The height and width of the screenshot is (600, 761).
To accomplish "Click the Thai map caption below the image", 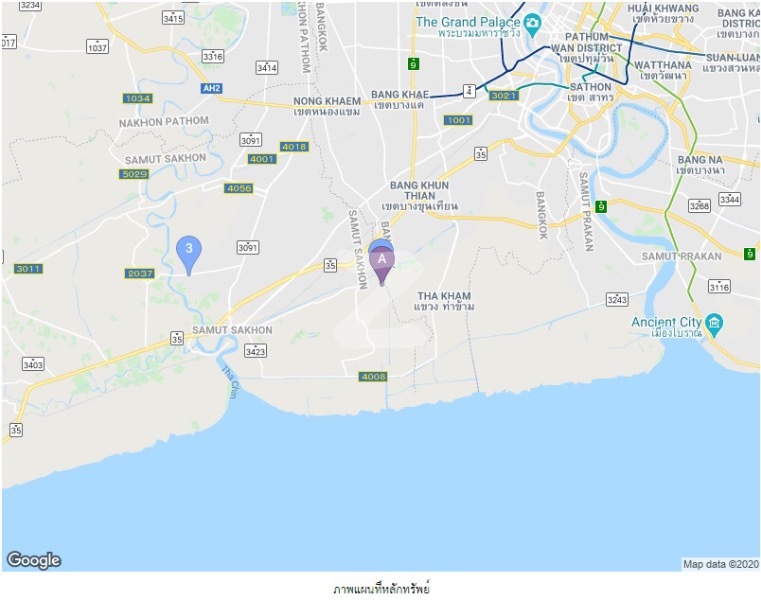I will pos(381,589).
